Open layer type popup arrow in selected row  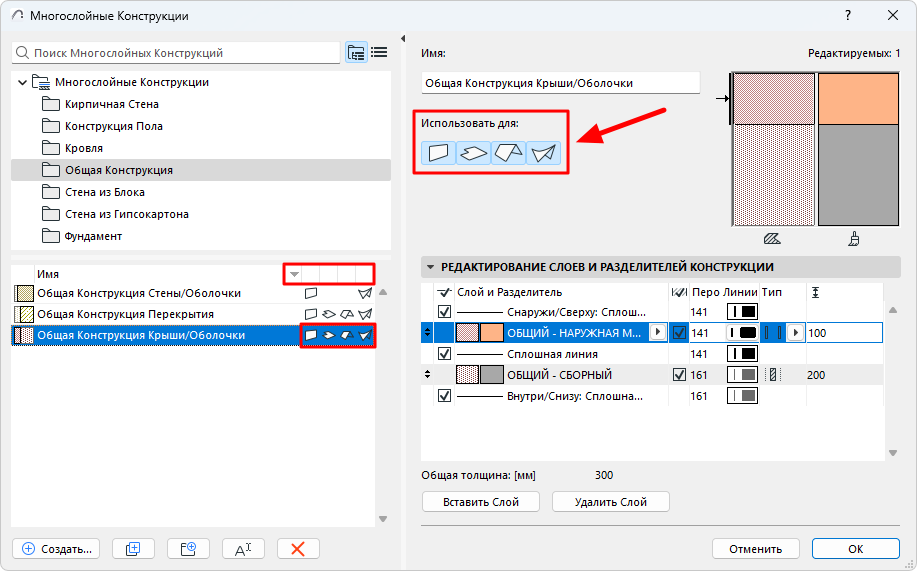(x=795, y=333)
